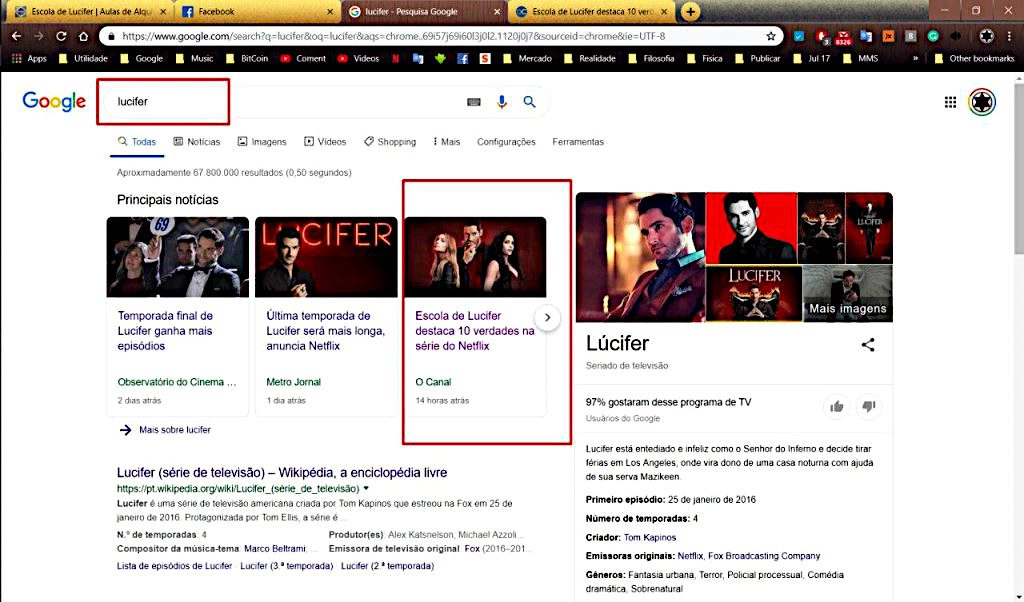1024x602 pixels.
Task: Click the blue search magnifier icon
Action: click(x=529, y=102)
